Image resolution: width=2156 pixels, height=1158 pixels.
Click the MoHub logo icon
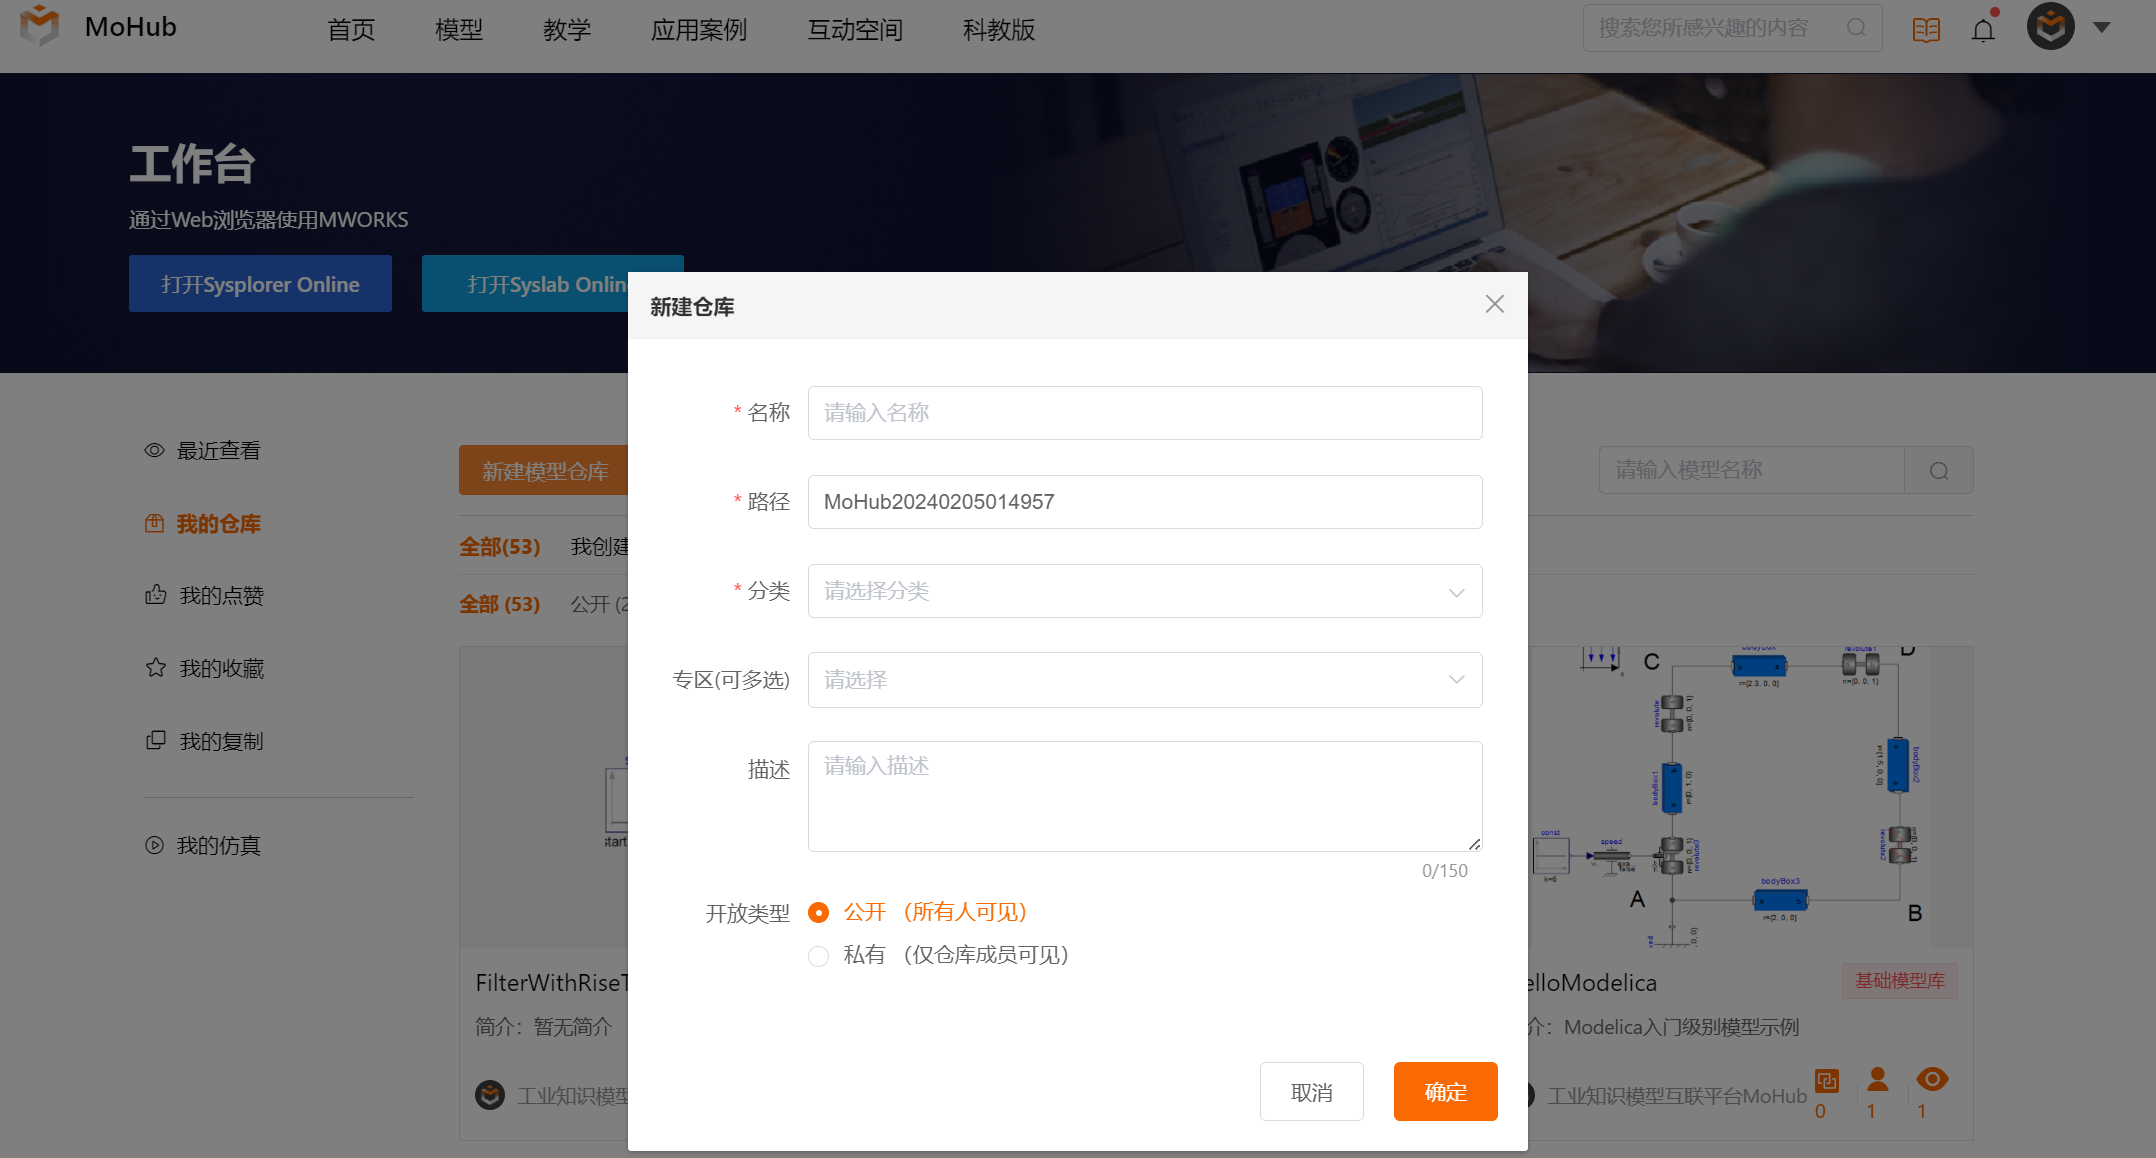coord(40,26)
